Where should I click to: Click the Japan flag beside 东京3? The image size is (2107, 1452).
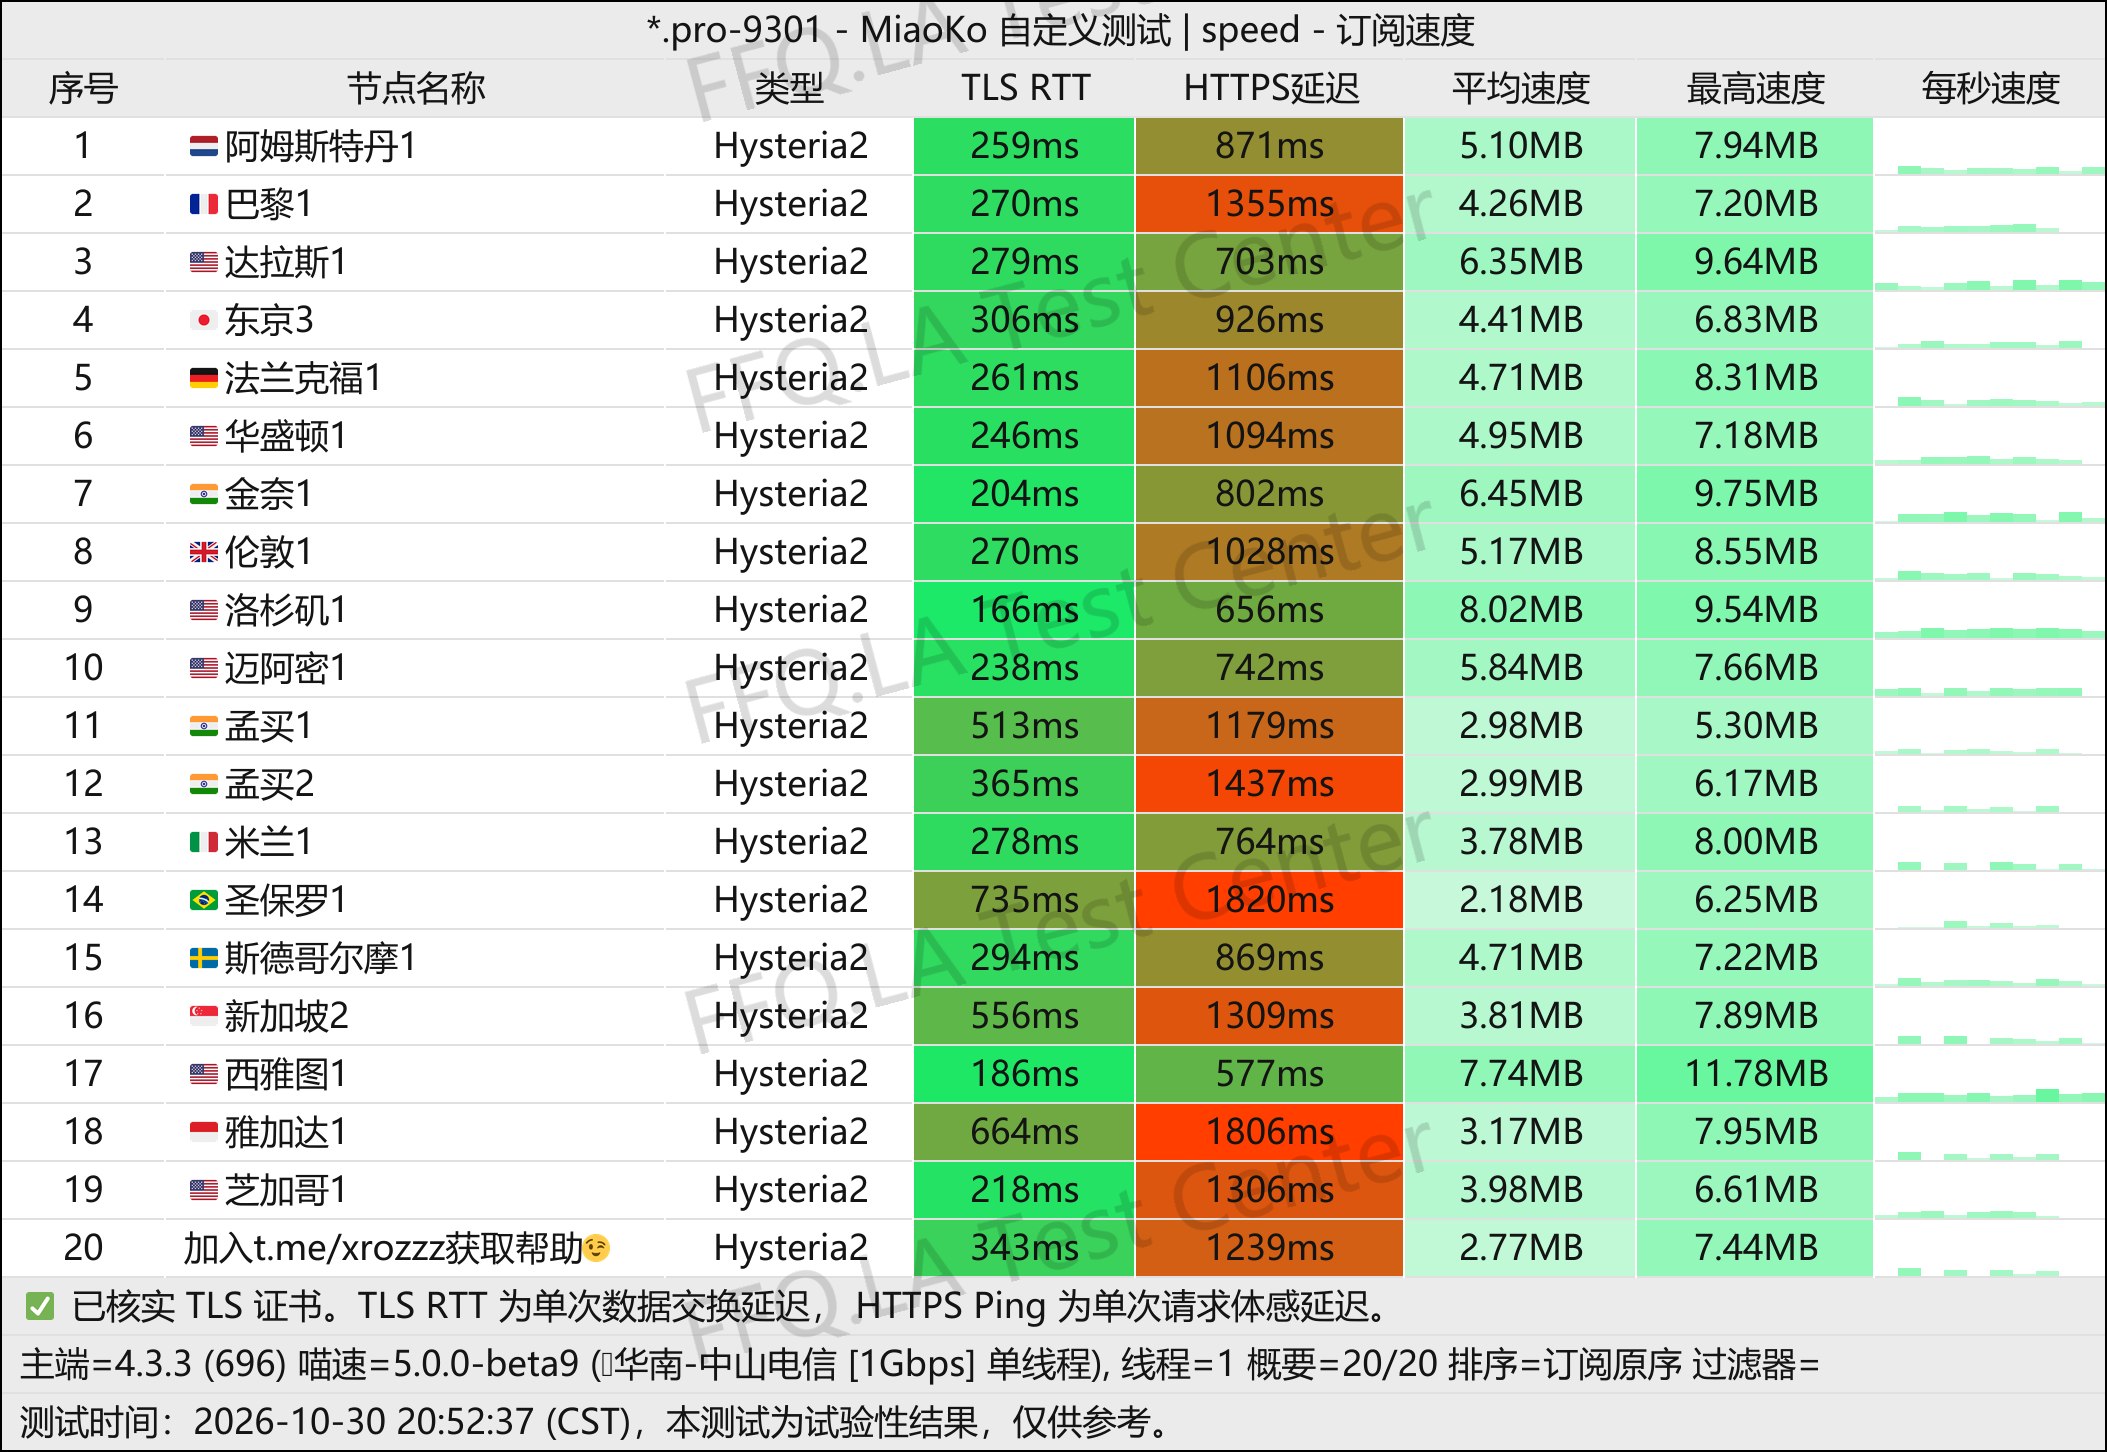click(204, 321)
